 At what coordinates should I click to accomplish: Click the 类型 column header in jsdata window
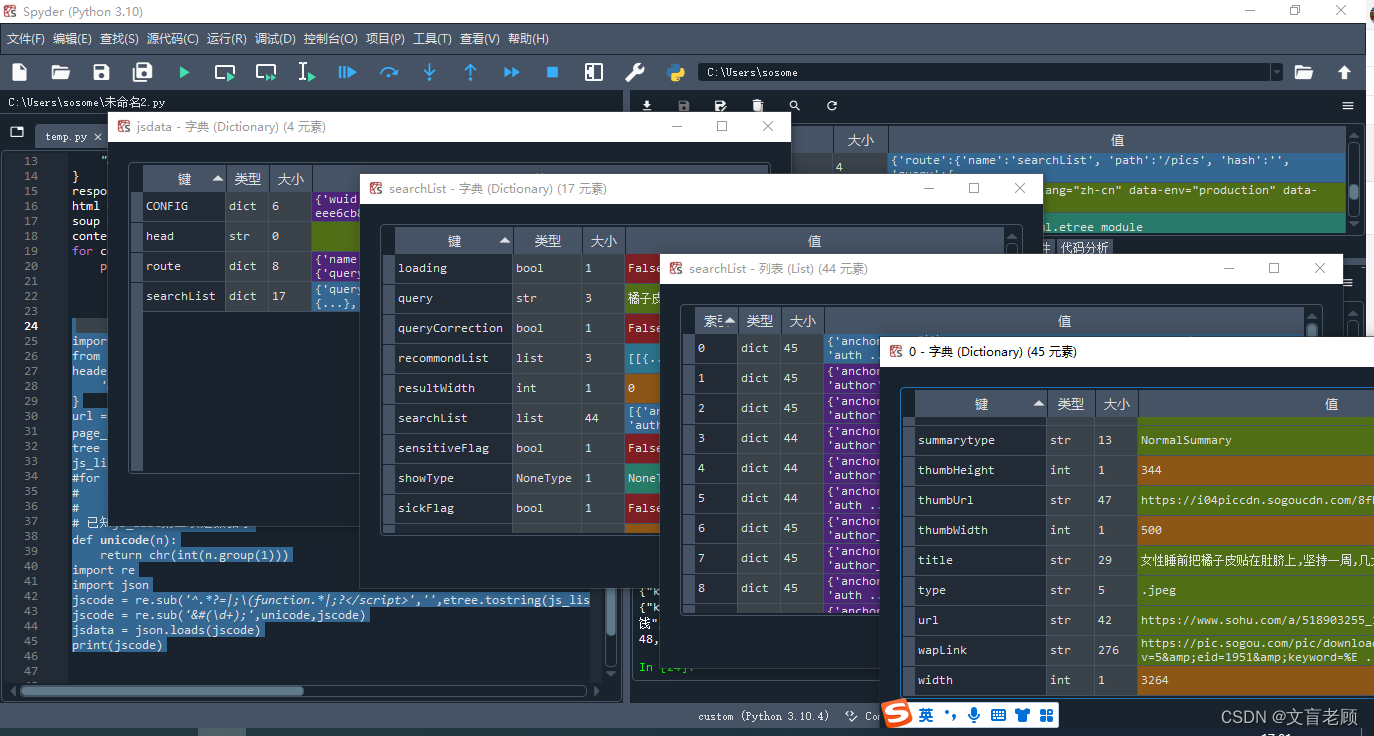tap(248, 179)
